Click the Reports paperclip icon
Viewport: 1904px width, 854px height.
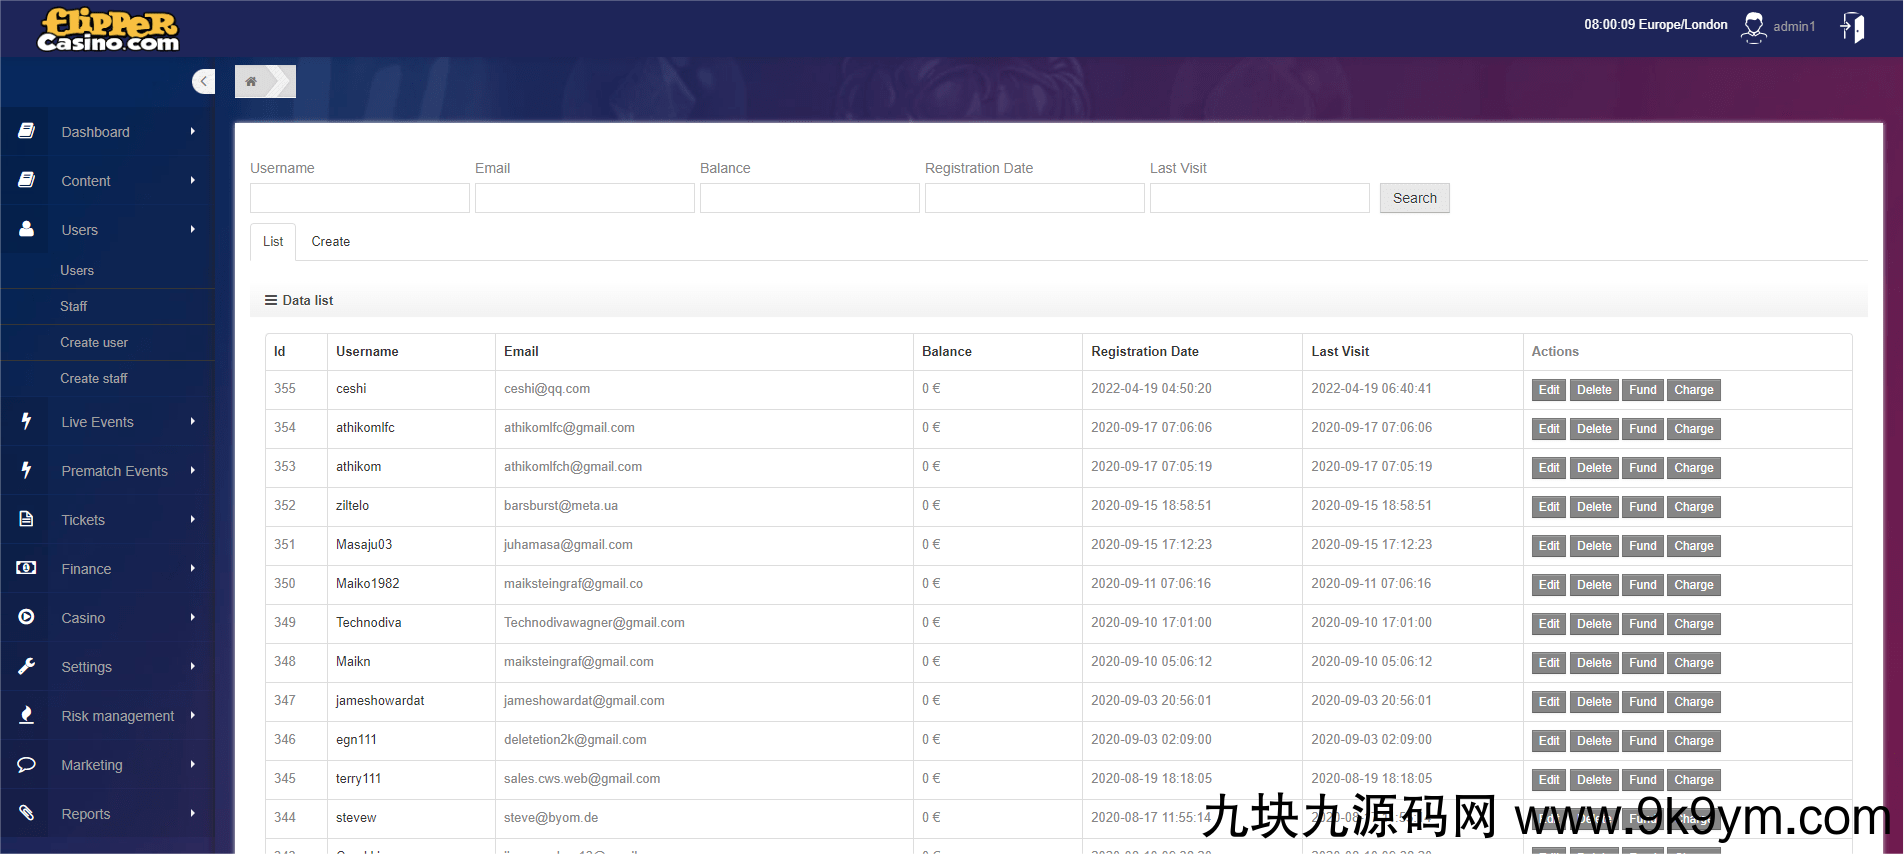tap(27, 814)
